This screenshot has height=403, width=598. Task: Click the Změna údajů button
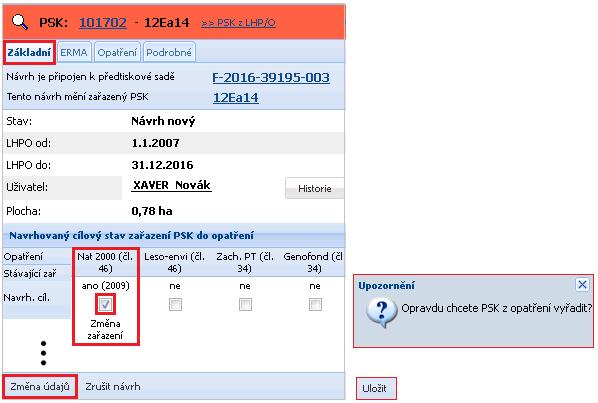click(x=40, y=387)
